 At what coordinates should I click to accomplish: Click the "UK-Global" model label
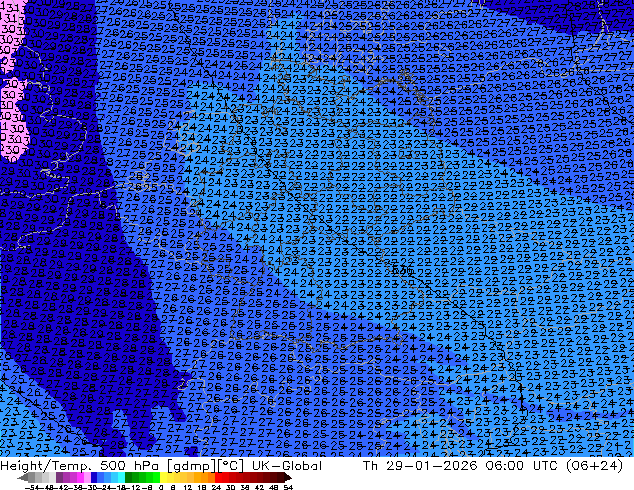287,465
